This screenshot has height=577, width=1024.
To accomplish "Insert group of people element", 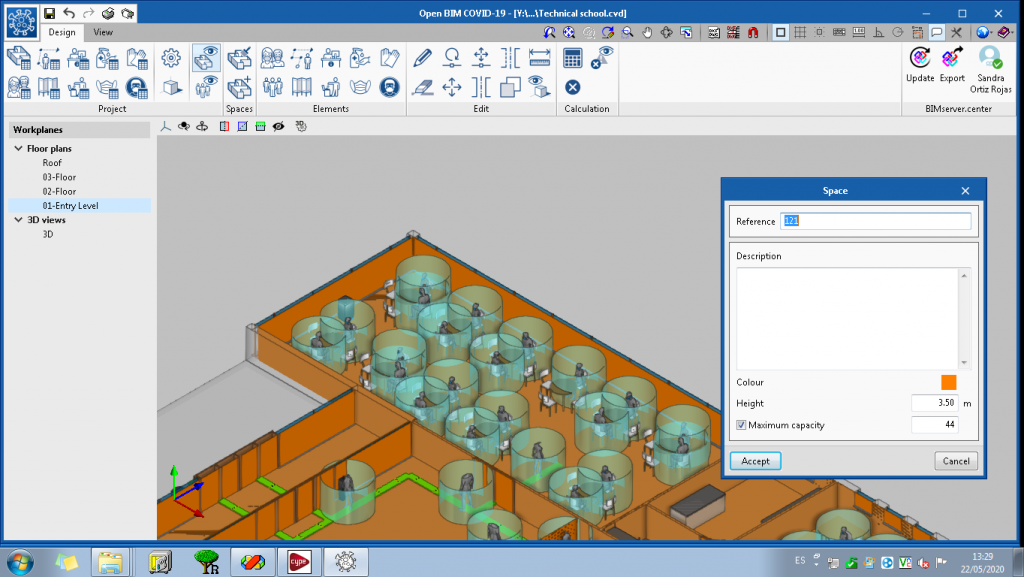I will (x=272, y=87).
